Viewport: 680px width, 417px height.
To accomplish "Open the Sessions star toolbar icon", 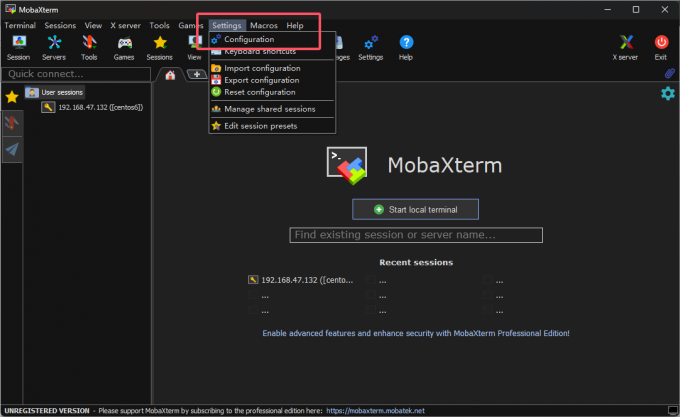I will [160, 48].
